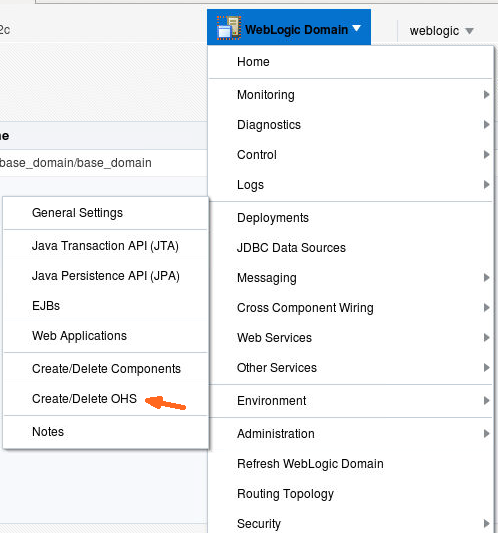Select JDBC Data Sources
This screenshot has height=533, width=498.
pyautogui.click(x=291, y=248)
